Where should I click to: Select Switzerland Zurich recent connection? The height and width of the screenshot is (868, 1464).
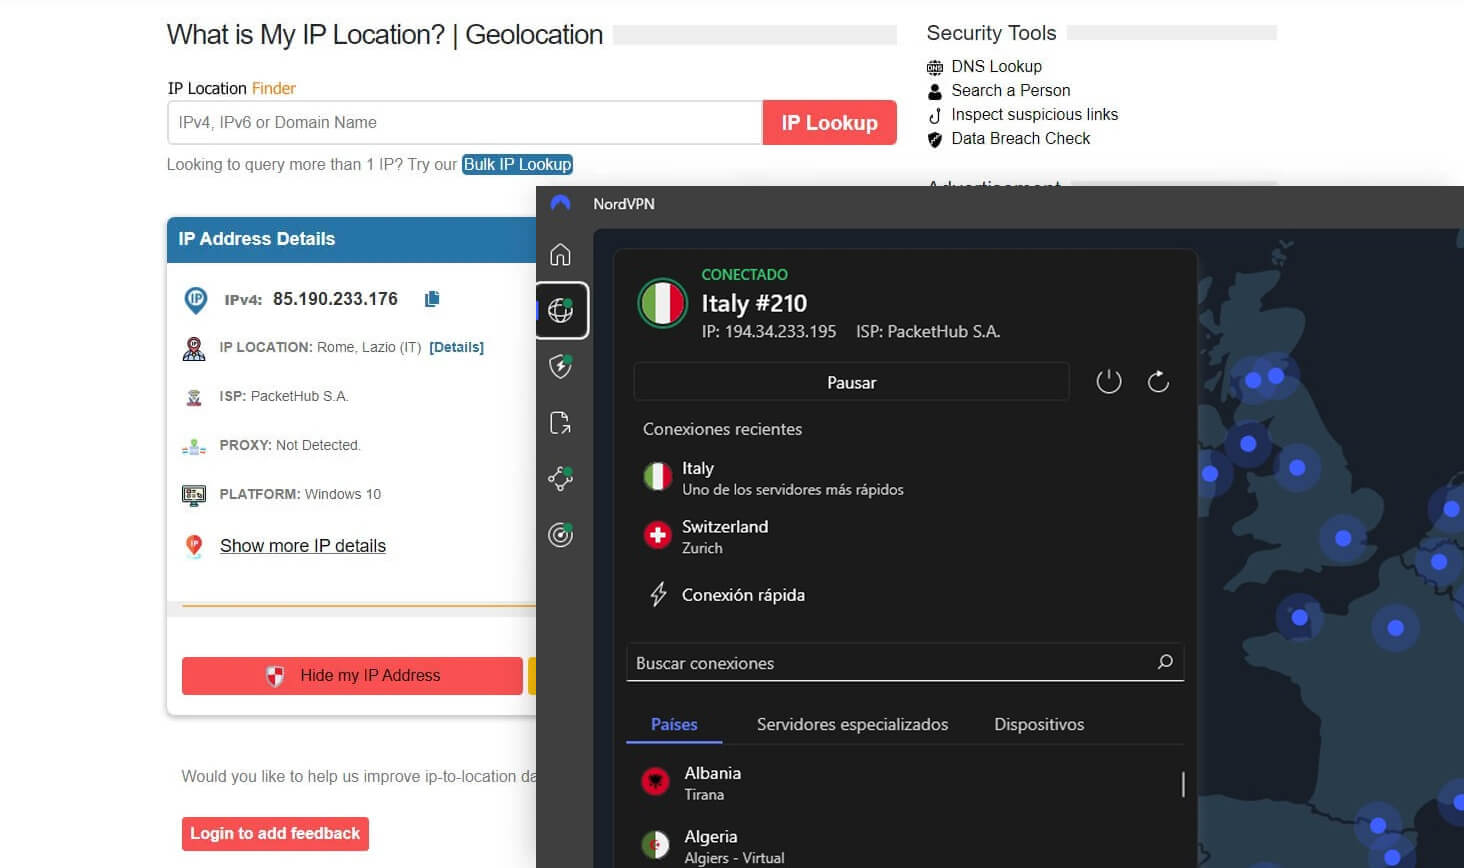[706, 536]
